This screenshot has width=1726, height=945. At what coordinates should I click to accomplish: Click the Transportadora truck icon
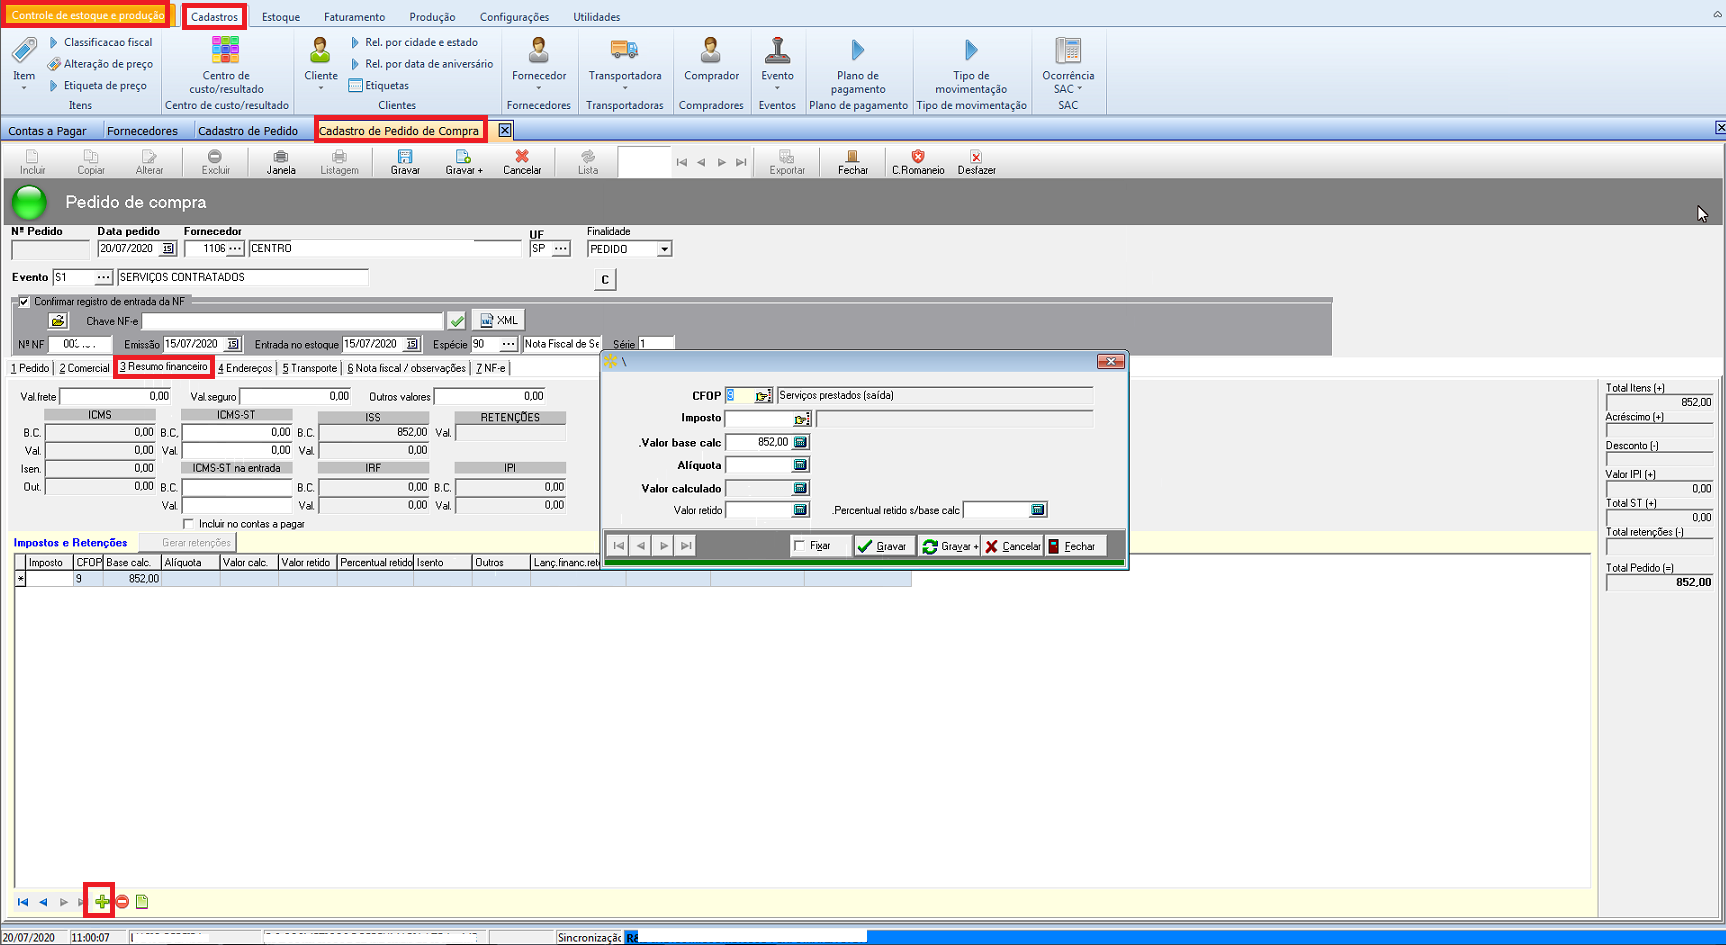point(624,50)
